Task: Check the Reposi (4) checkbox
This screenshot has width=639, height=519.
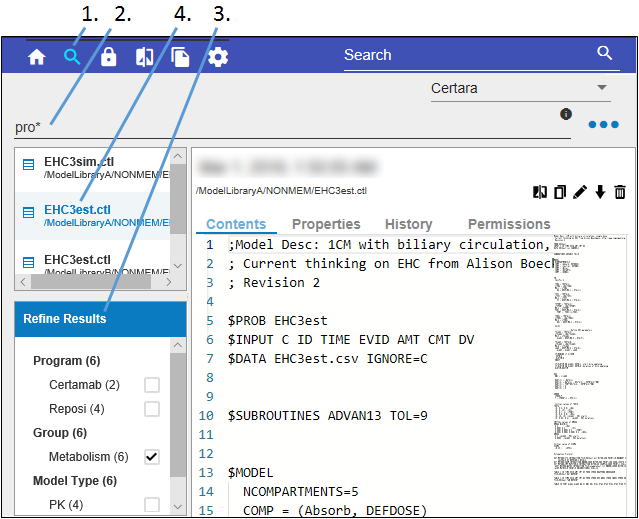Action: coord(152,409)
